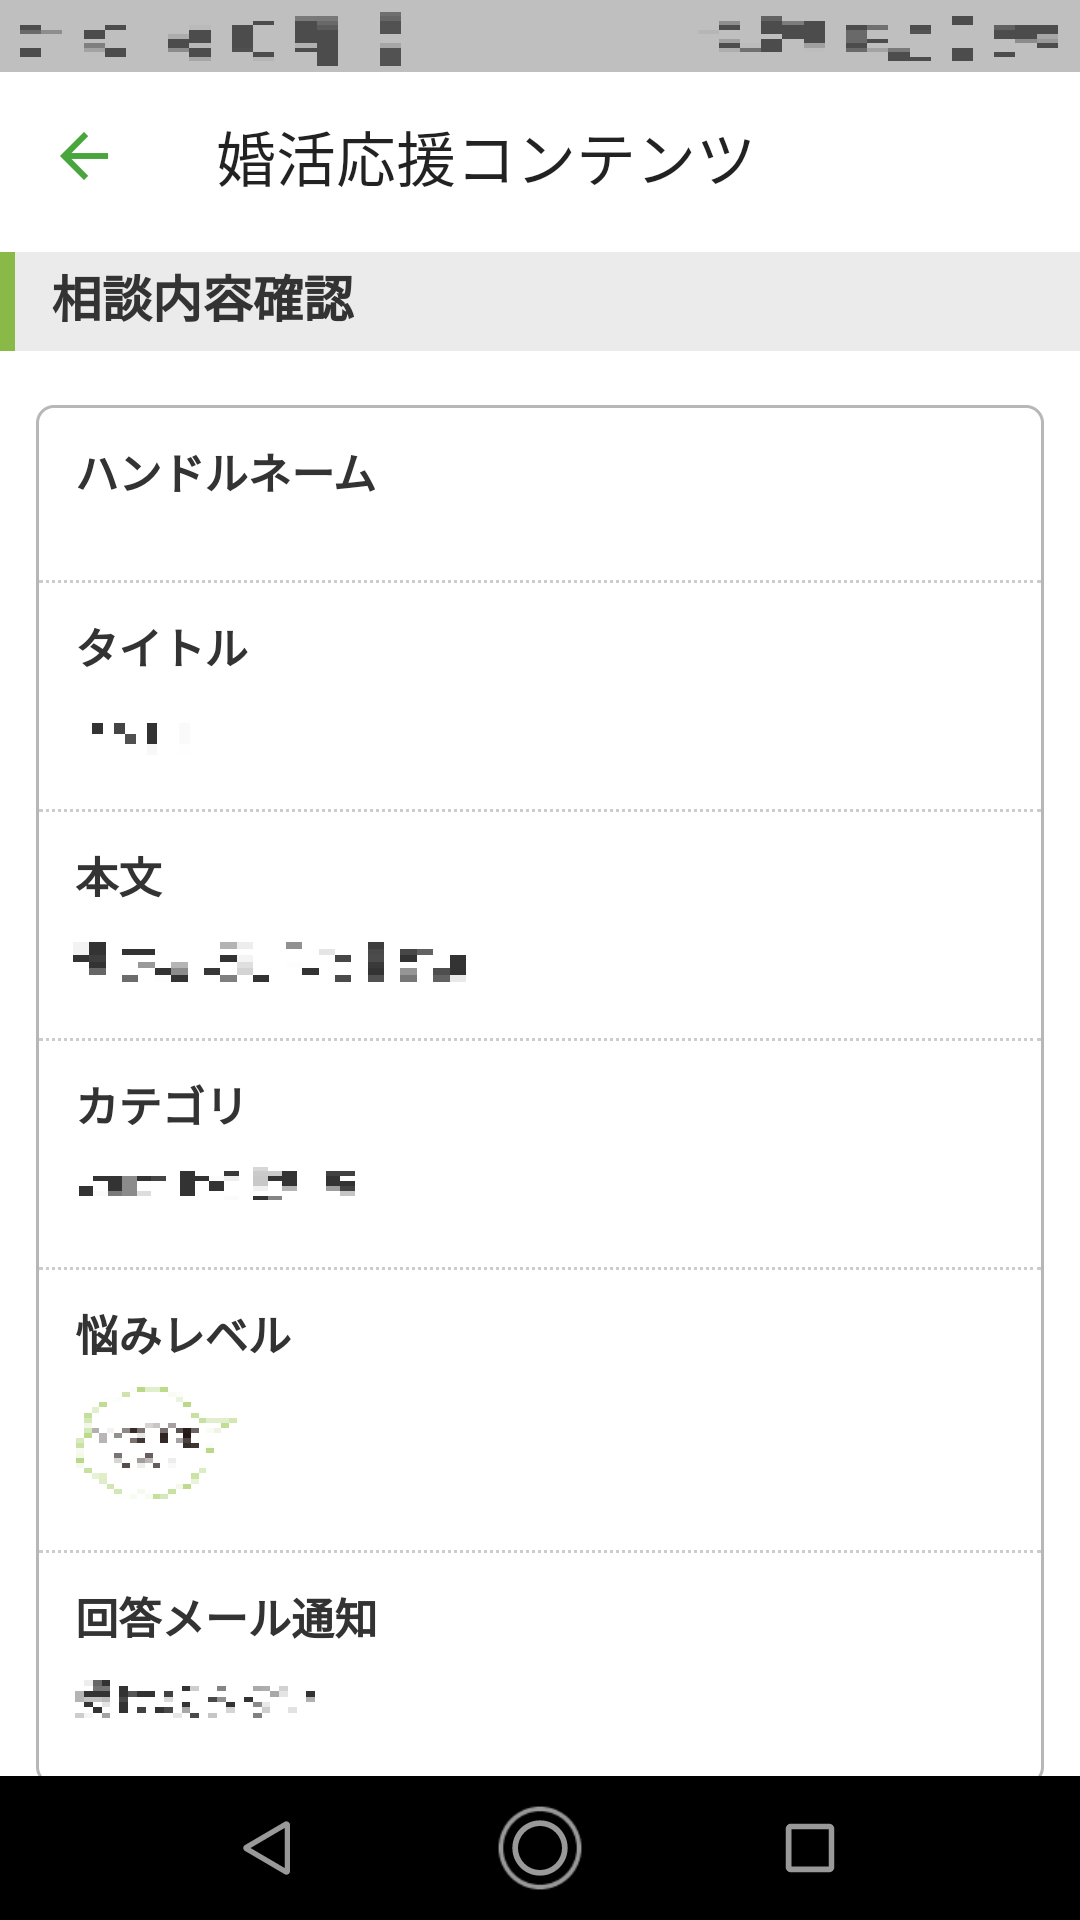The height and width of the screenshot is (1920, 1080).
Task: Select the value under 回答メール通知
Action: tap(196, 1699)
